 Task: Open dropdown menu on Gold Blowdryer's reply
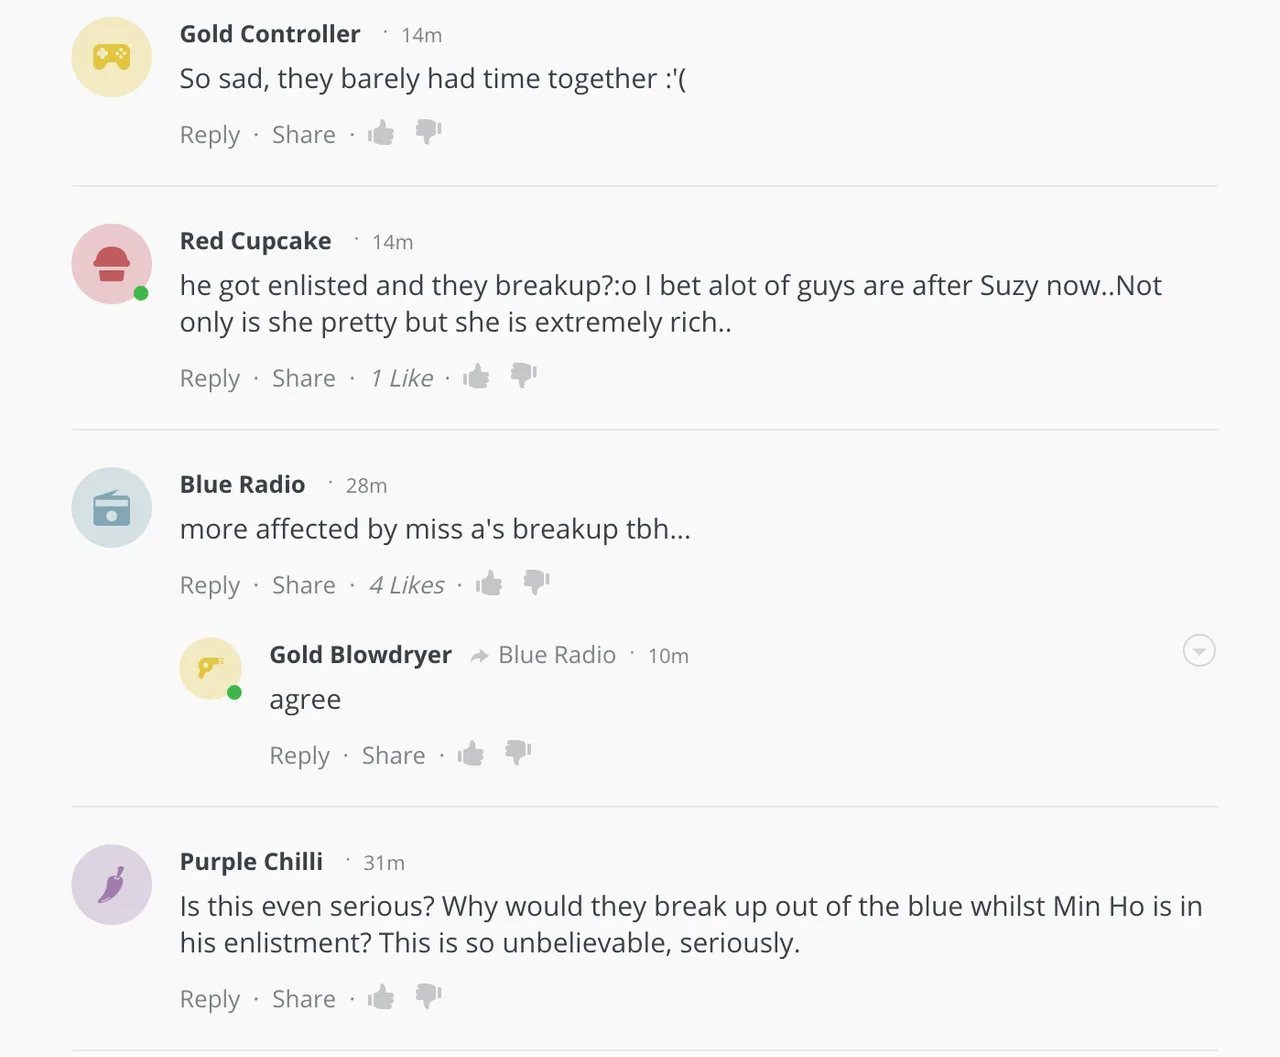[1199, 651]
